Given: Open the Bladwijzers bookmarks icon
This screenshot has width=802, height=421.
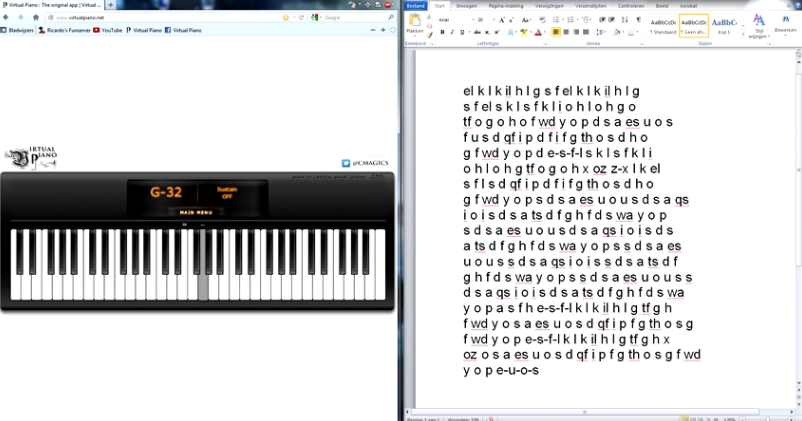Looking at the screenshot, I should [x=3, y=30].
